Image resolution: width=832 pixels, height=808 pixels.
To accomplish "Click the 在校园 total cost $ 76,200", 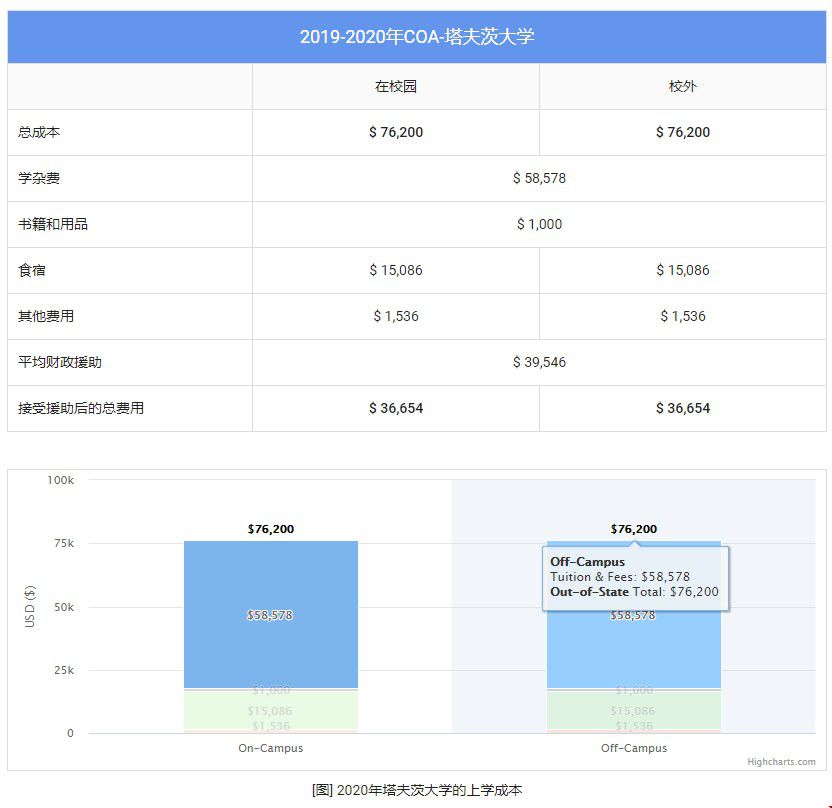I will [x=396, y=132].
